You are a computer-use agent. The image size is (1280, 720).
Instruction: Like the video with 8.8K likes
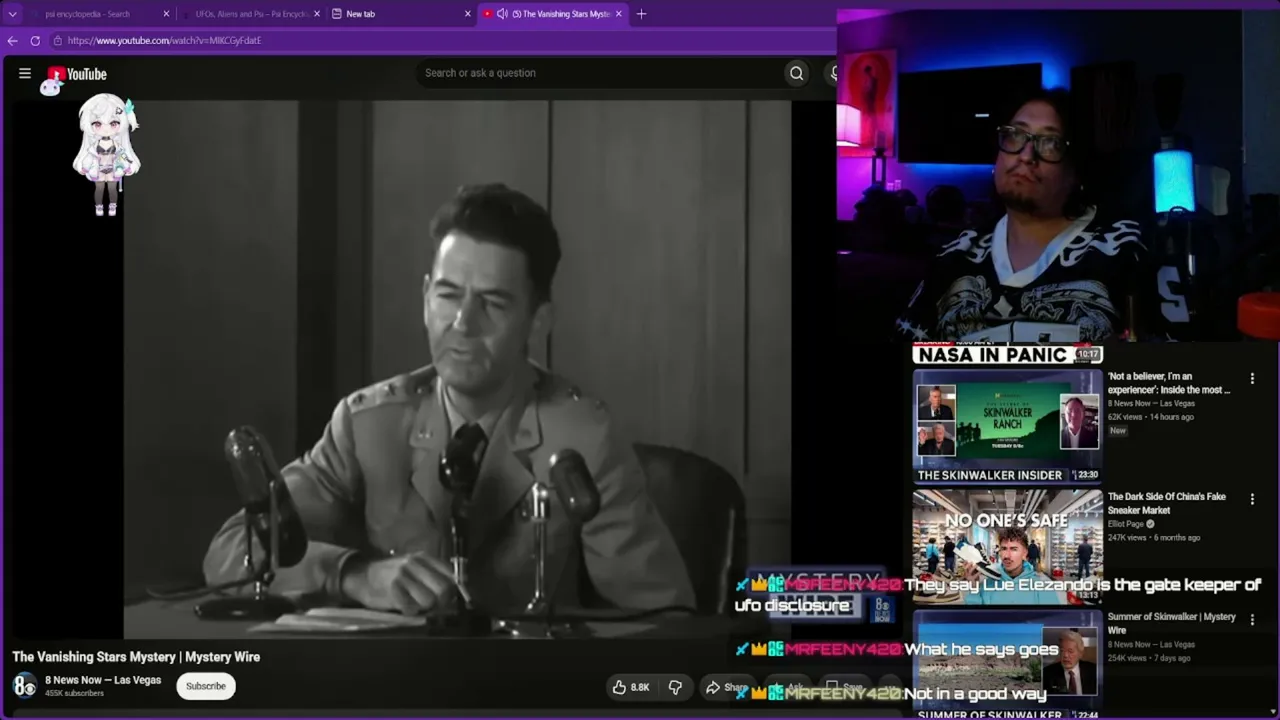click(631, 687)
